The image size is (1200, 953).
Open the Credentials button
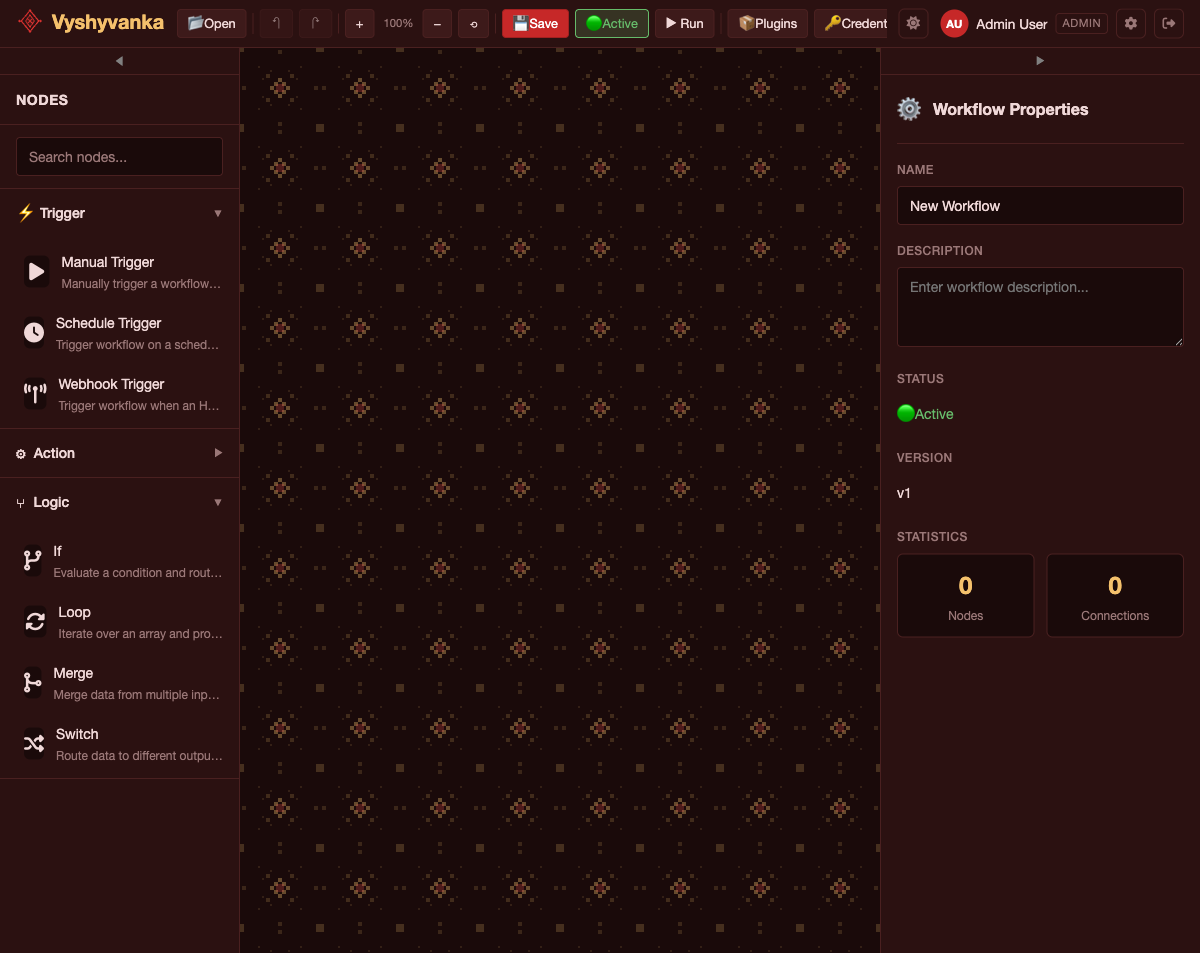point(851,23)
